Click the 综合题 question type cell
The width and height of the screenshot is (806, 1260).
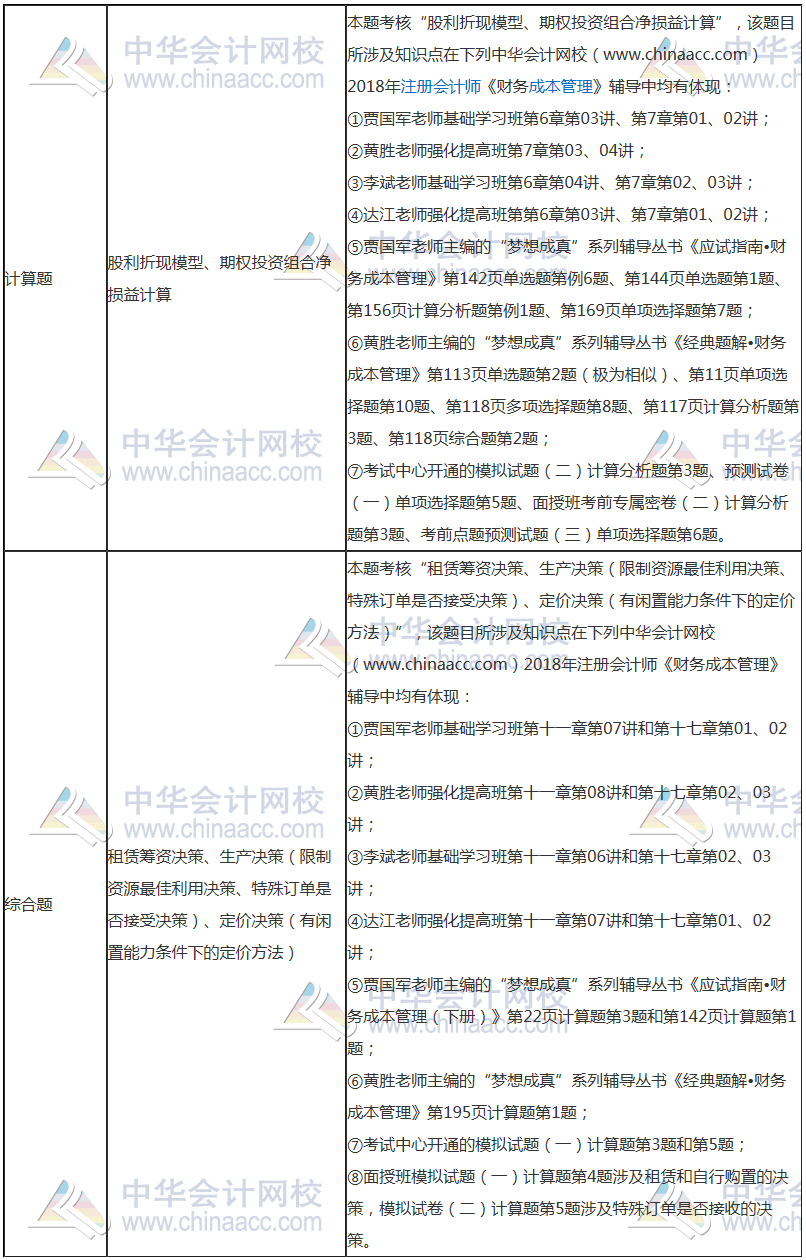click(29, 904)
